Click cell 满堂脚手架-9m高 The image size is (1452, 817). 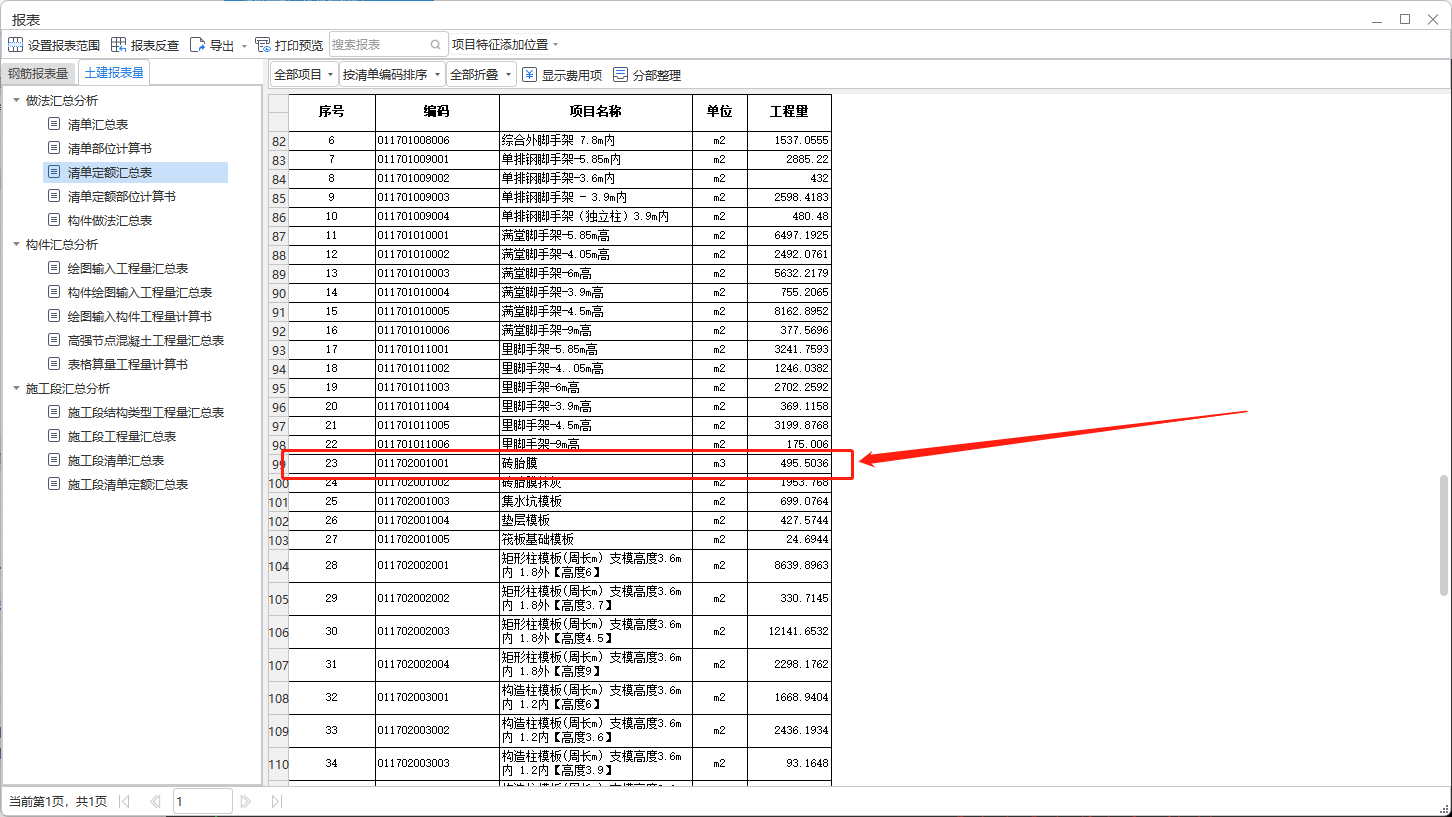596,331
